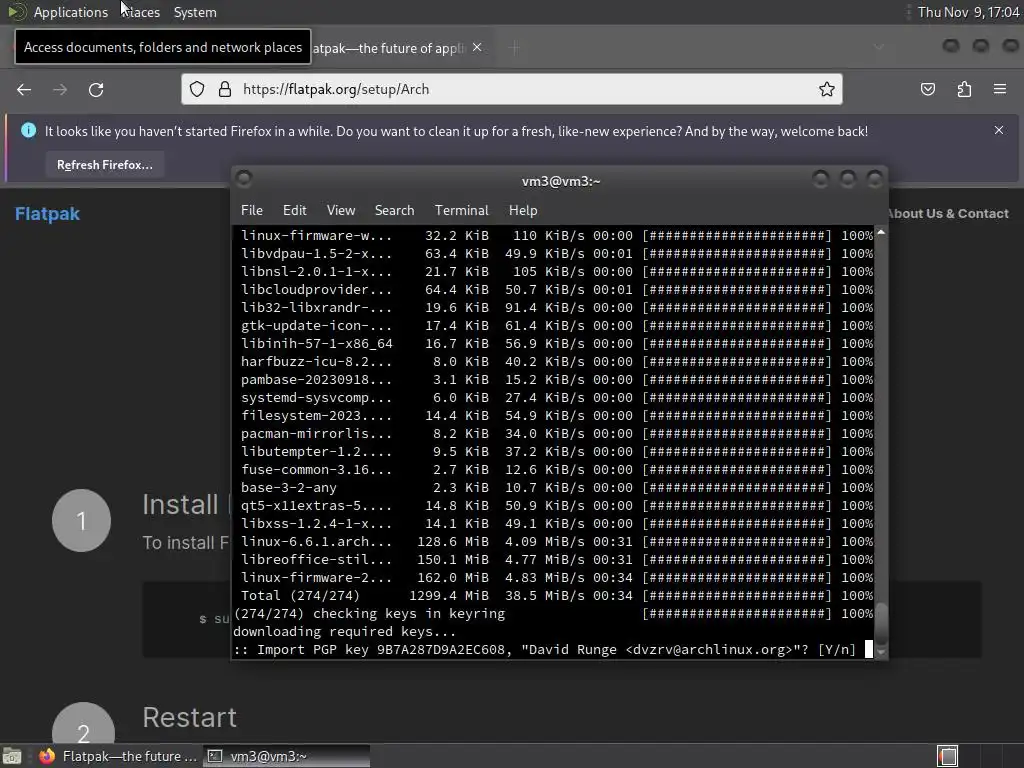The width and height of the screenshot is (1024, 768).
Task: Bookmark this page with star icon
Action: click(x=827, y=89)
